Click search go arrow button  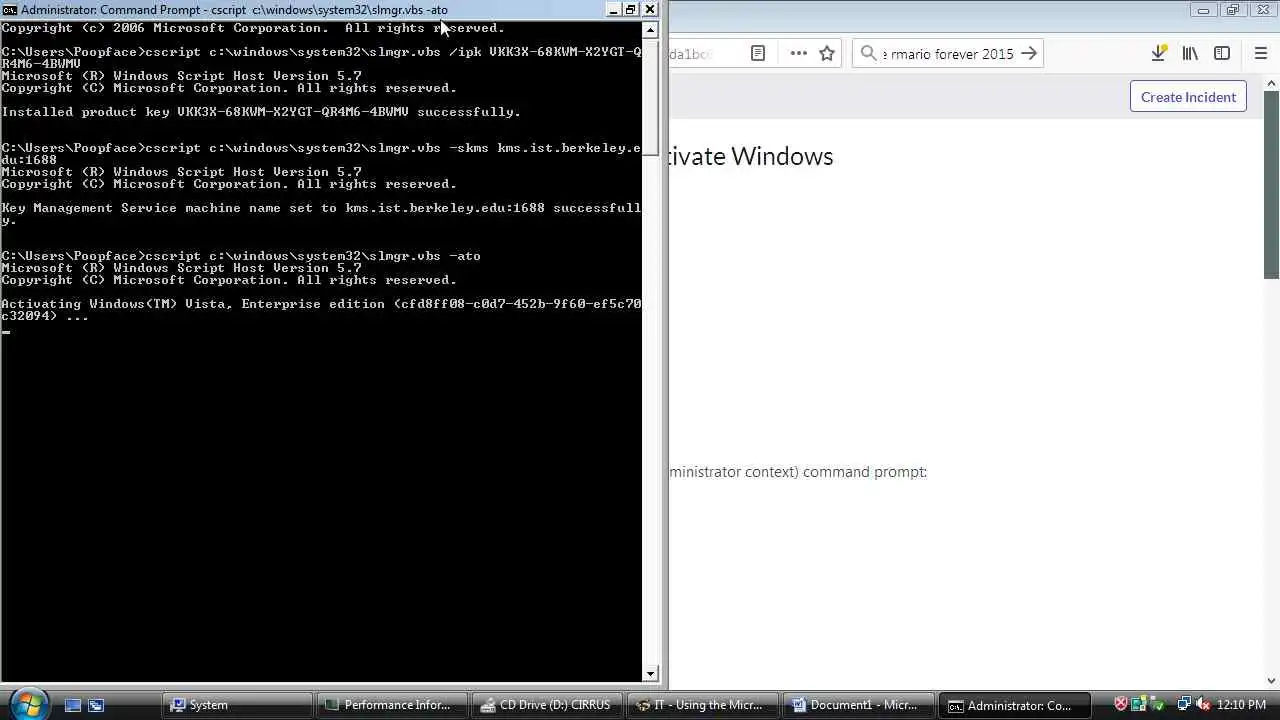1029,54
